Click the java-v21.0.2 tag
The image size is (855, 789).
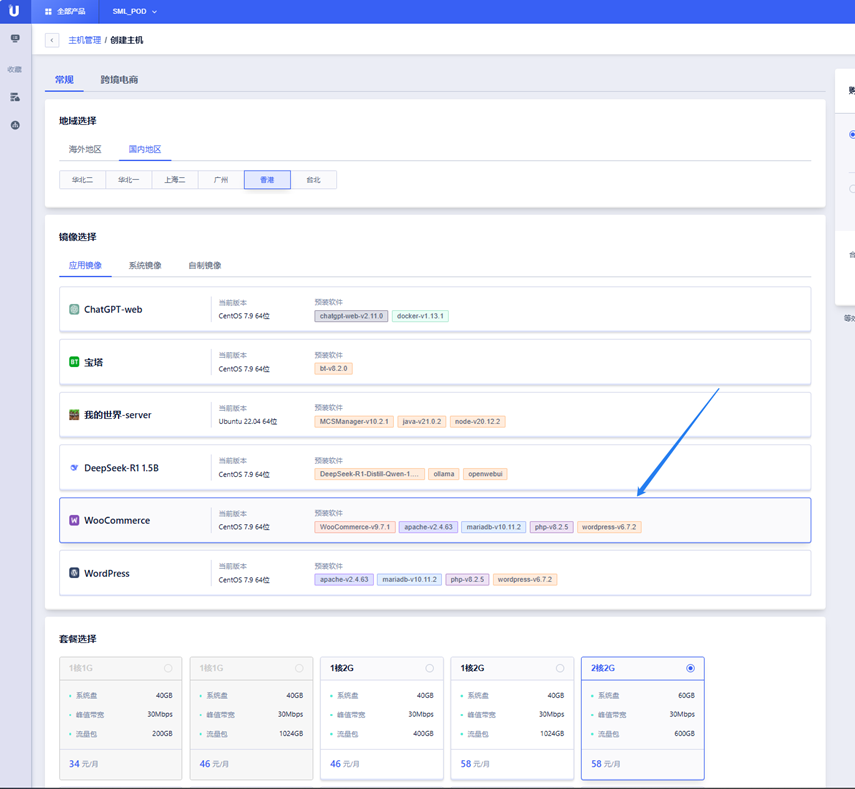coord(422,421)
